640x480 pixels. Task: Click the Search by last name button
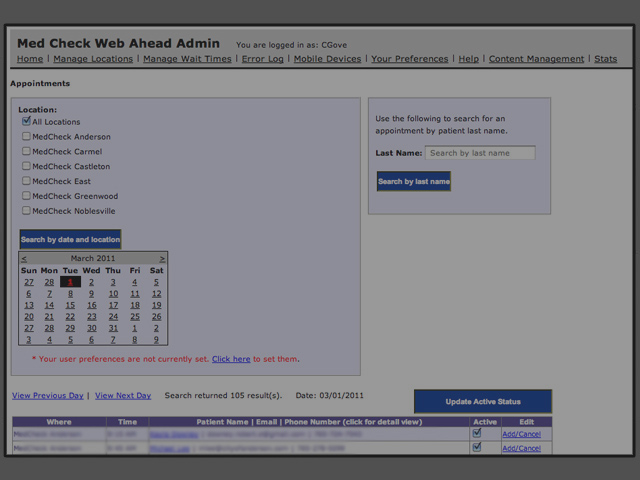[x=414, y=181]
